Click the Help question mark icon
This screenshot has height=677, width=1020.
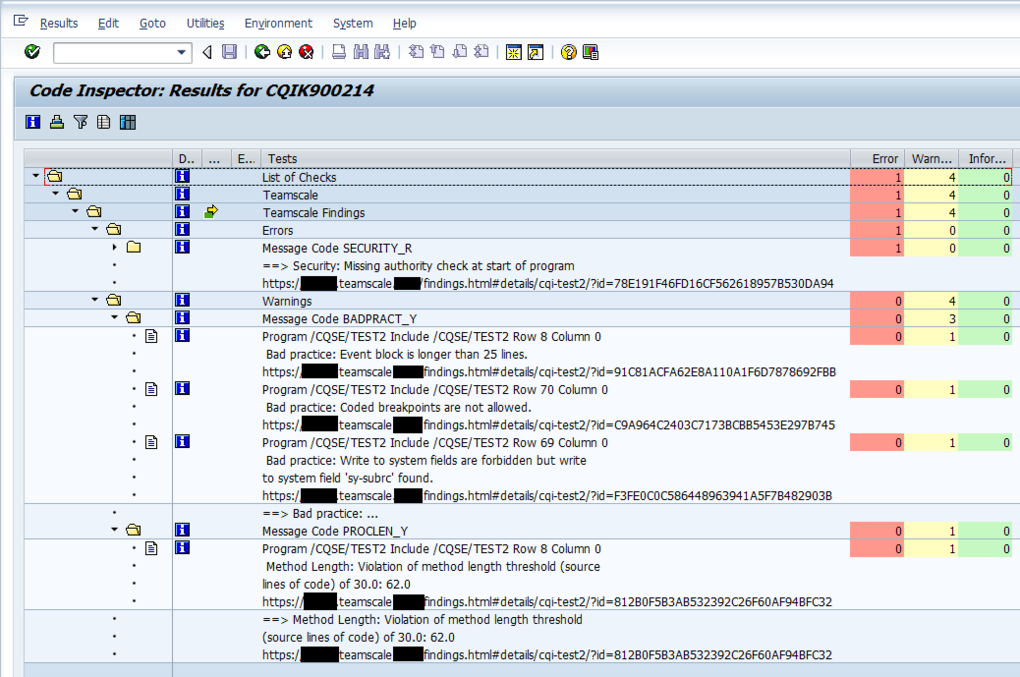(x=568, y=52)
